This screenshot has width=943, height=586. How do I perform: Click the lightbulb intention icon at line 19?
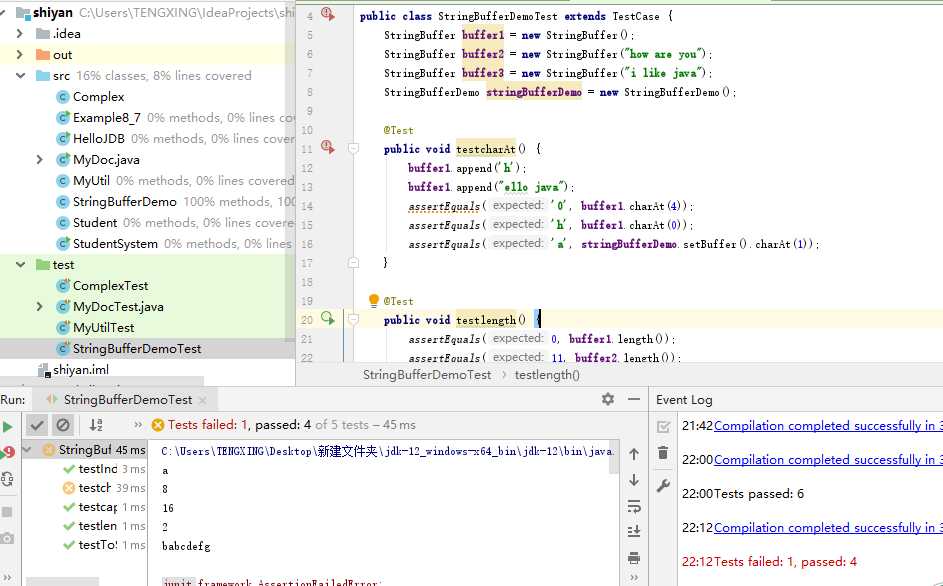[x=373, y=300]
